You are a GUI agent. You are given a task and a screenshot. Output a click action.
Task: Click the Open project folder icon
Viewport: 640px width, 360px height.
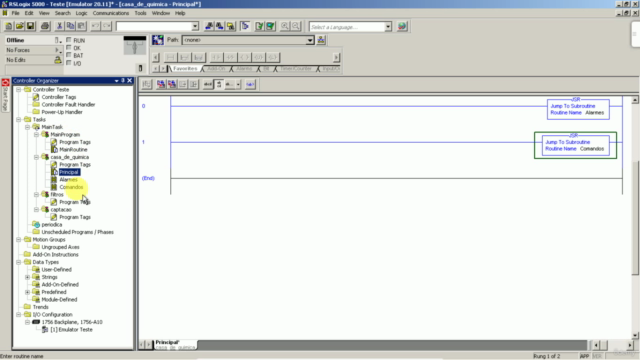tap(19, 26)
